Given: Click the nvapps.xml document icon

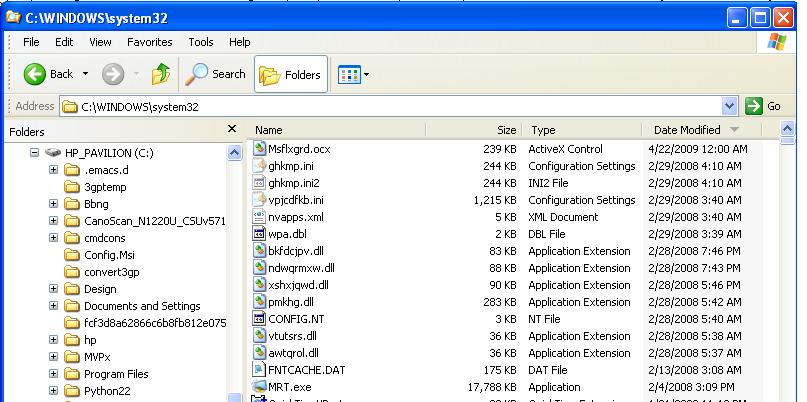Looking at the screenshot, I should pyautogui.click(x=259, y=217).
